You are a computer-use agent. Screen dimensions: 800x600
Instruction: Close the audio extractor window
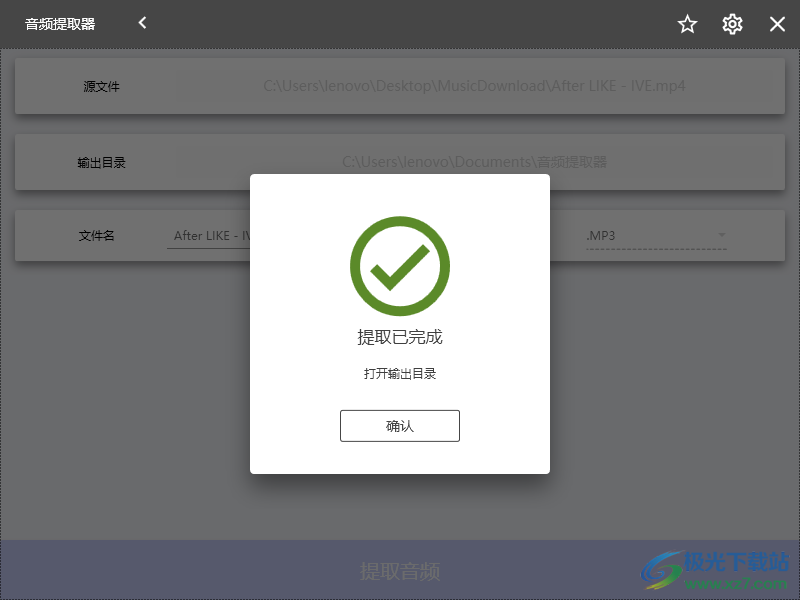pyautogui.click(x=777, y=24)
